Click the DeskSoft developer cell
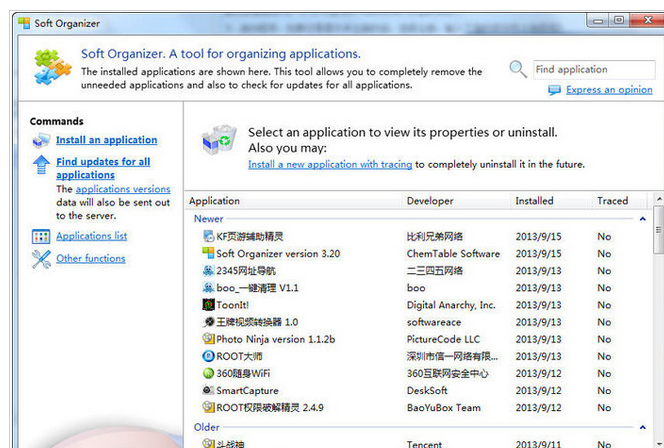The width and height of the screenshot is (664, 448). click(427, 390)
